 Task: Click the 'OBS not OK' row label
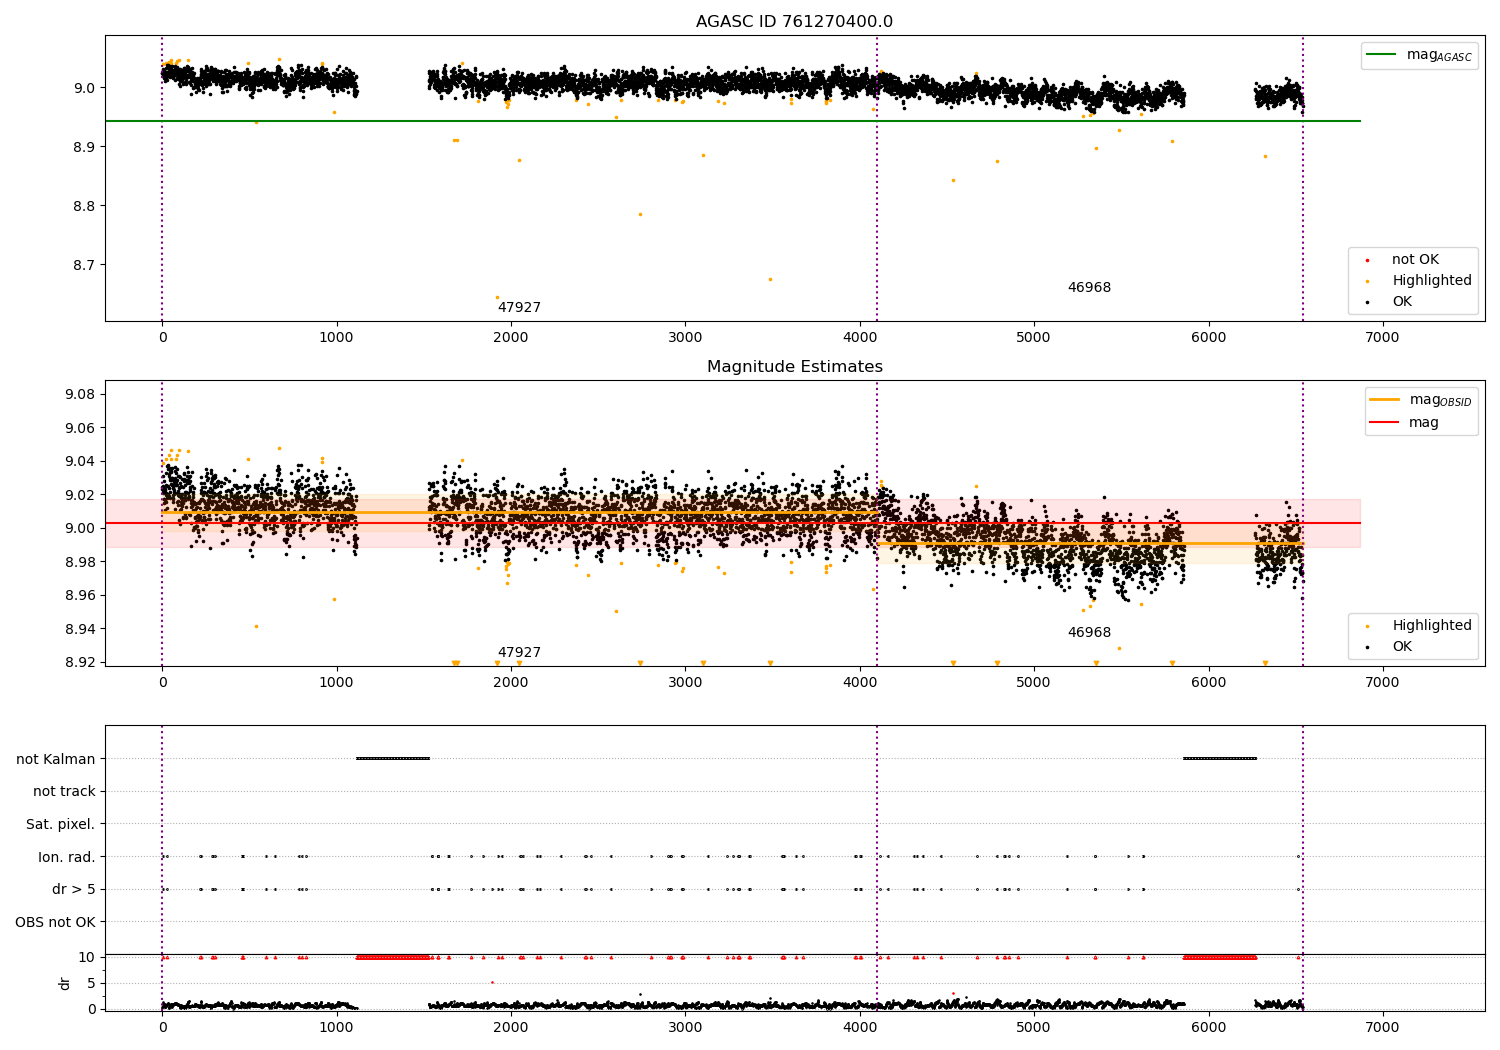point(55,922)
